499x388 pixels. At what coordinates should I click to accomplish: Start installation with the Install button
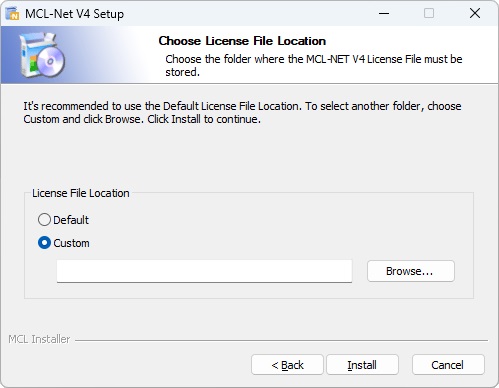pyautogui.click(x=362, y=365)
